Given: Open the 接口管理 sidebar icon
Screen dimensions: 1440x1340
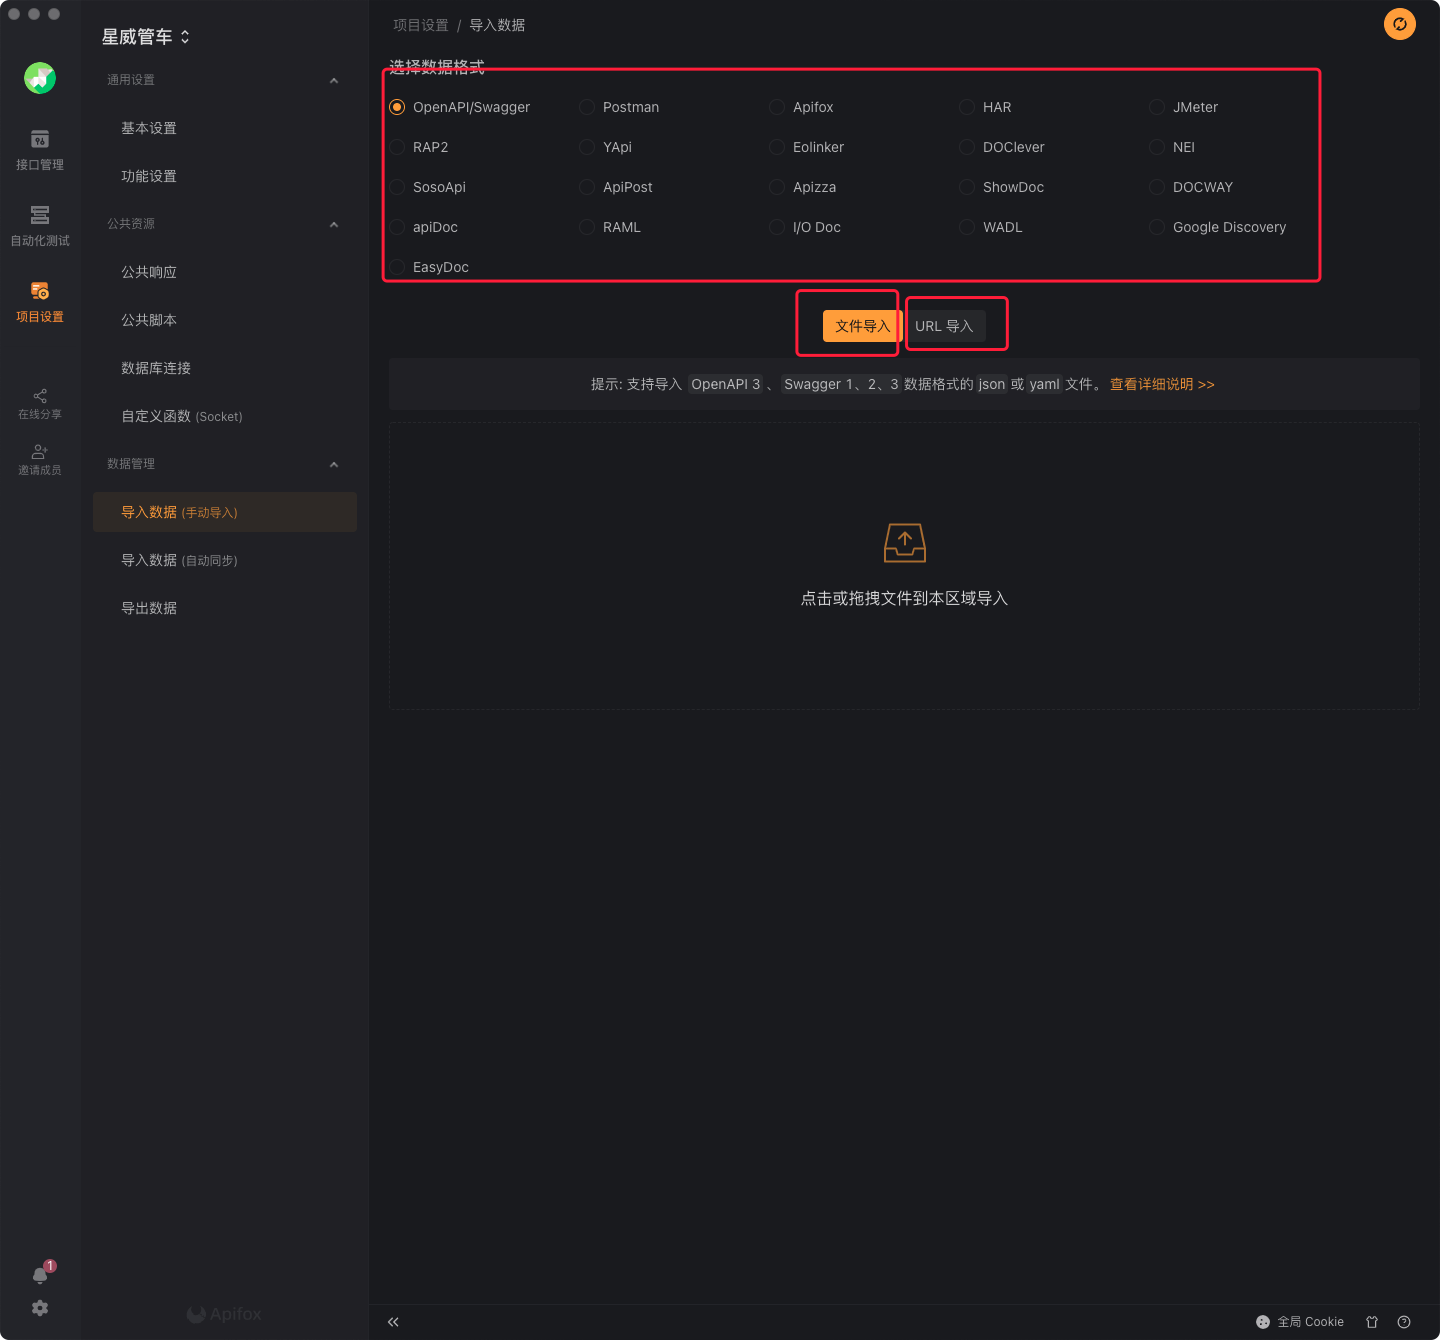Looking at the screenshot, I should (x=40, y=150).
